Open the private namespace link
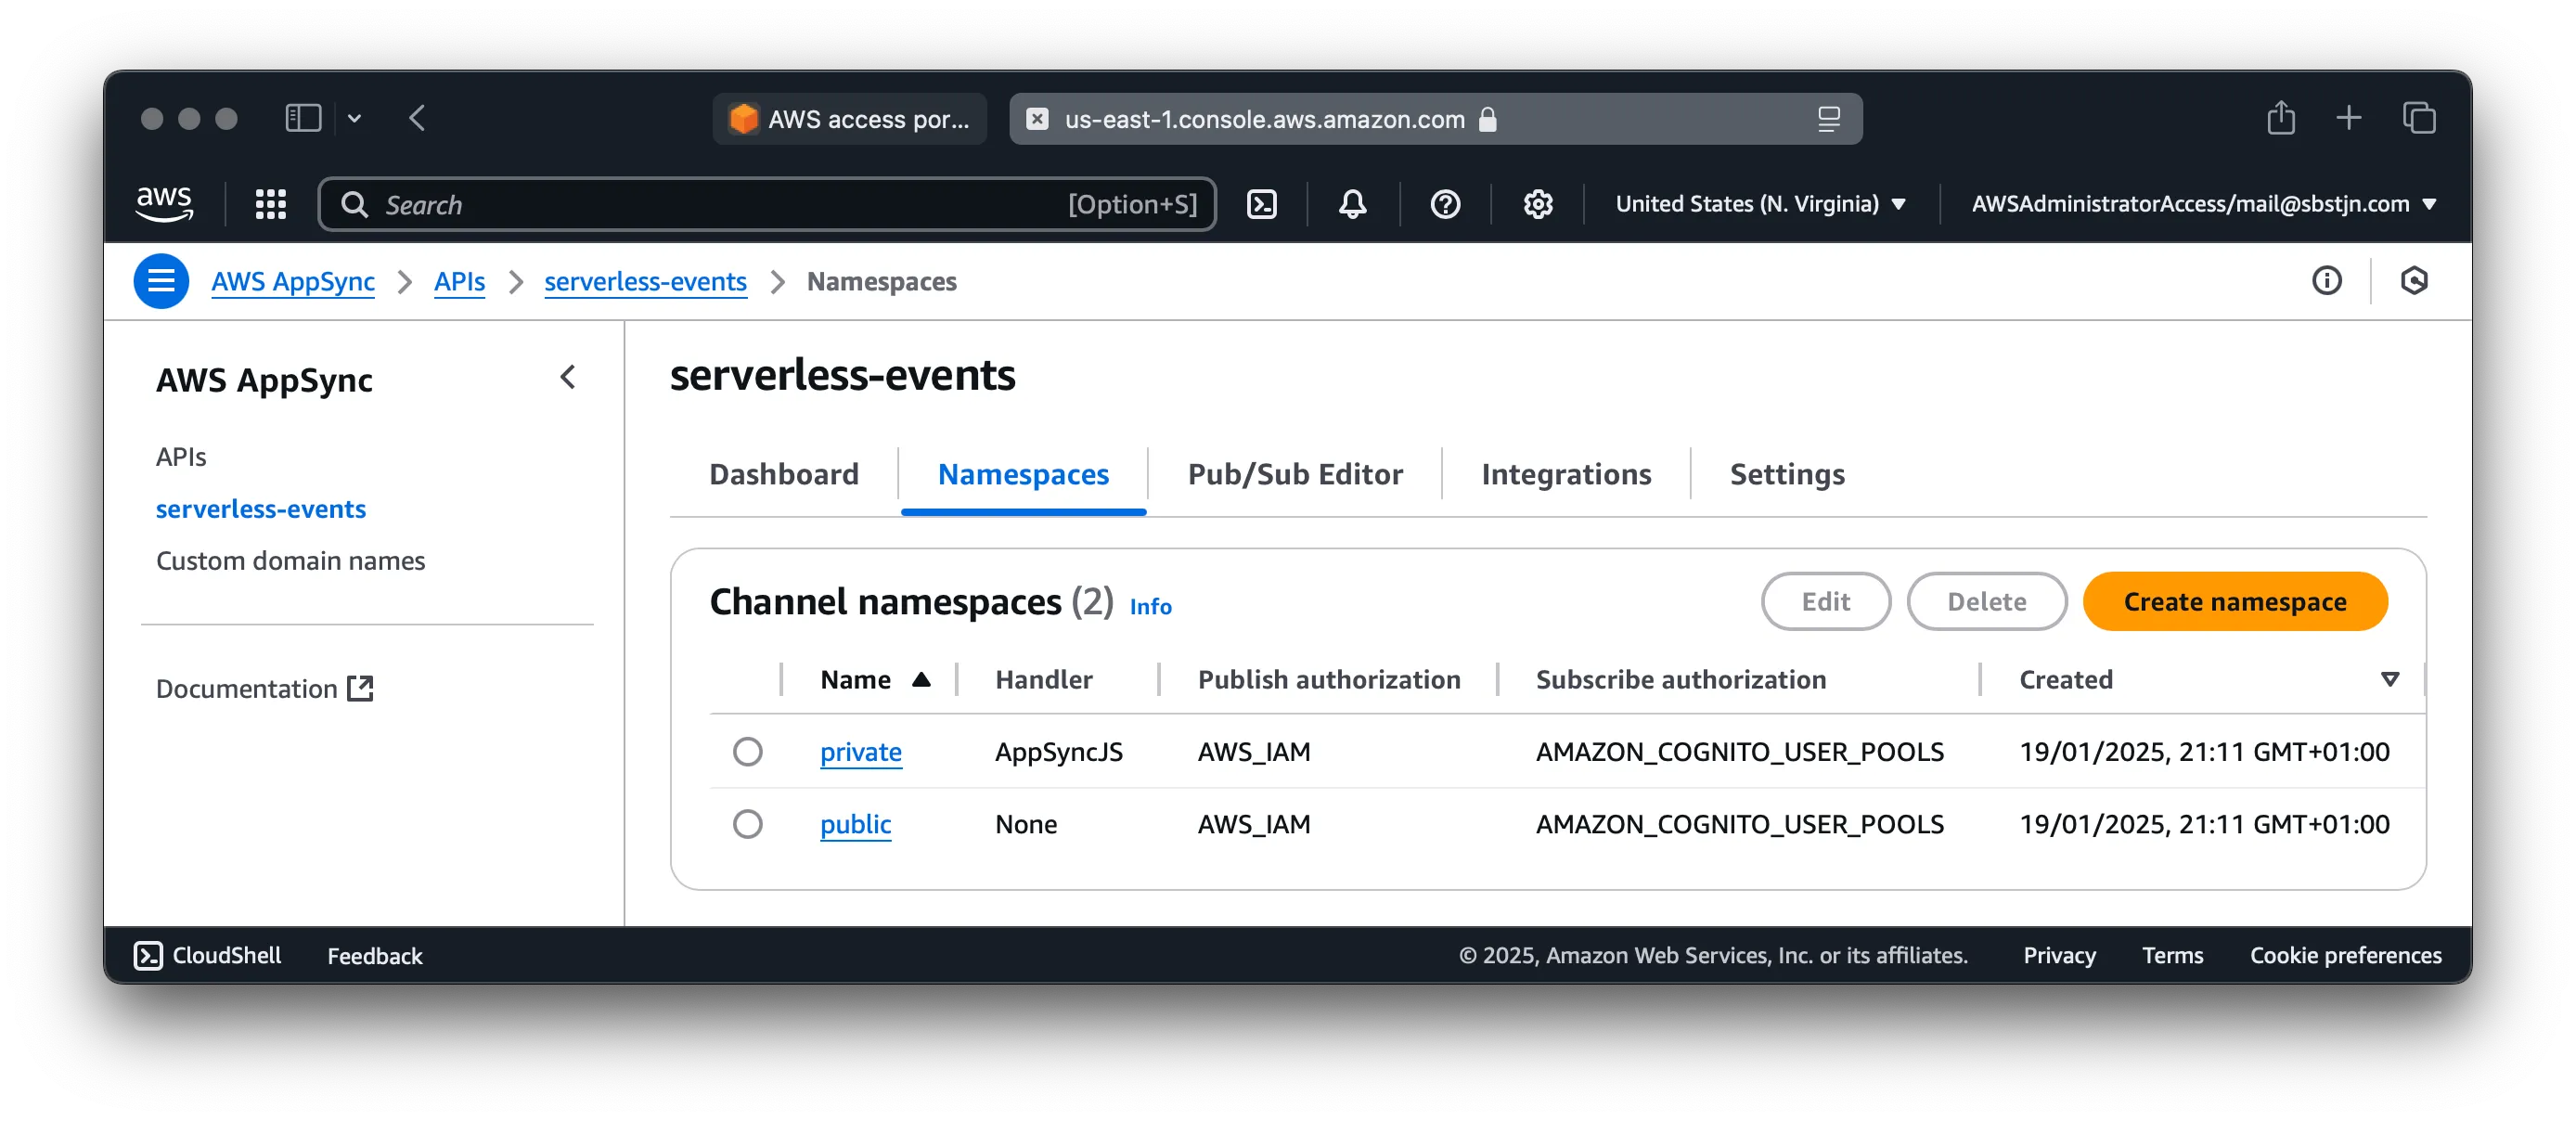2576x1121 pixels. pos(861,752)
